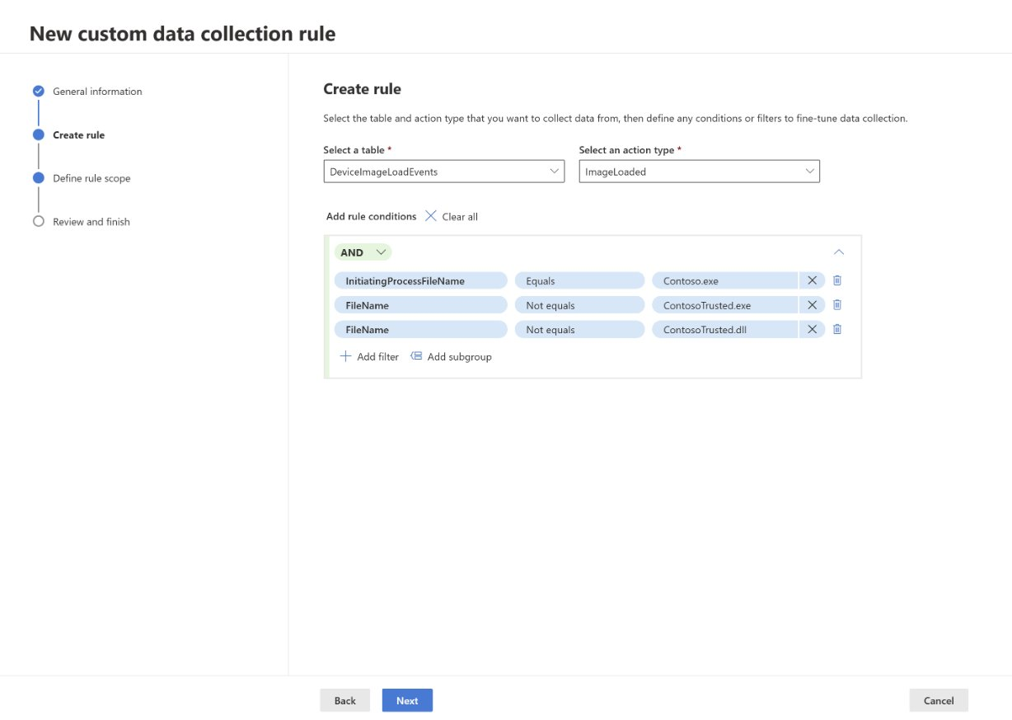Screen dimensions: 1012x720
Task: Clear the ContosoTrusted.exe value with X icon
Action: pyautogui.click(x=812, y=305)
